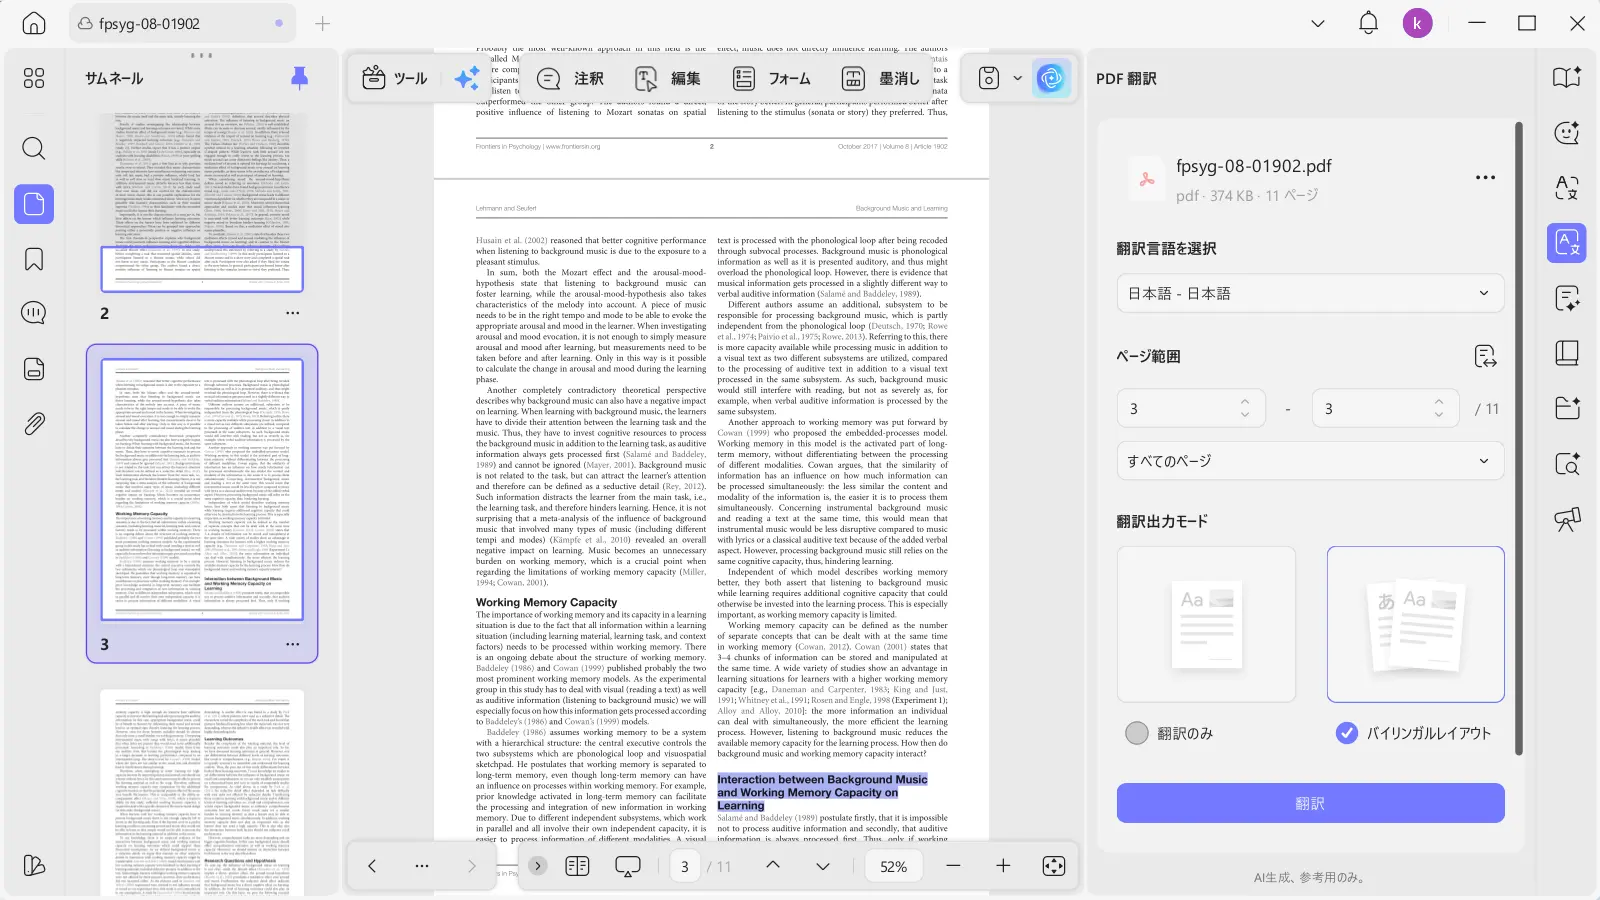Image resolution: width=1600 pixels, height=900 pixels.
Task: Open the 墨消し tab
Action: 880,78
